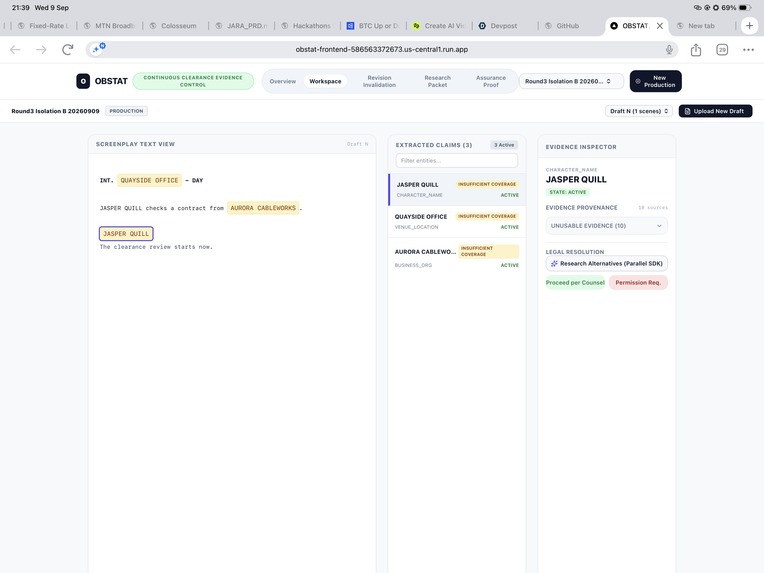Open the Draft N (1 scenes) dropdown
Screen dimensions: 764x573
coord(639,111)
